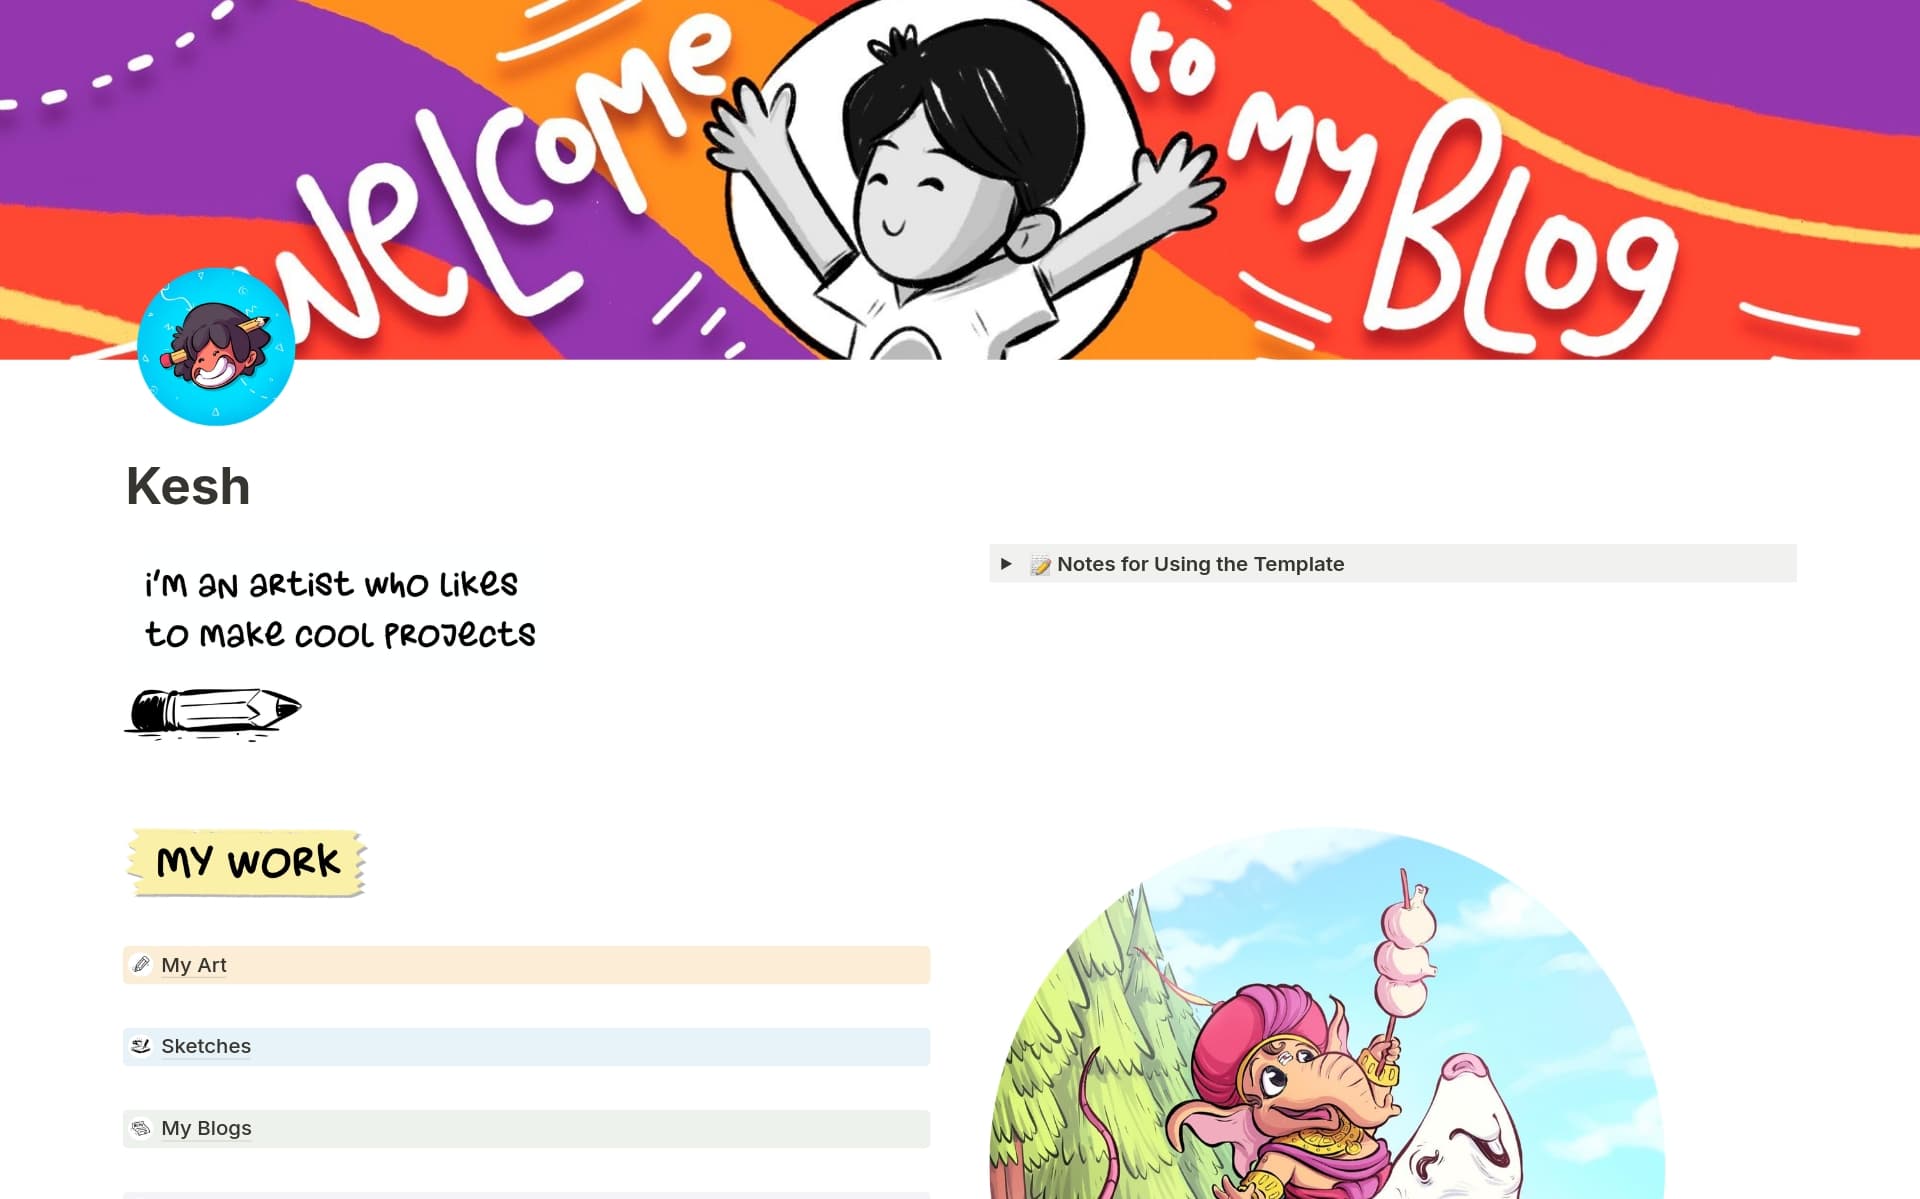Click the sketch icon beside Sketches
Image resolution: width=1920 pixels, height=1199 pixels.
pyautogui.click(x=141, y=1046)
